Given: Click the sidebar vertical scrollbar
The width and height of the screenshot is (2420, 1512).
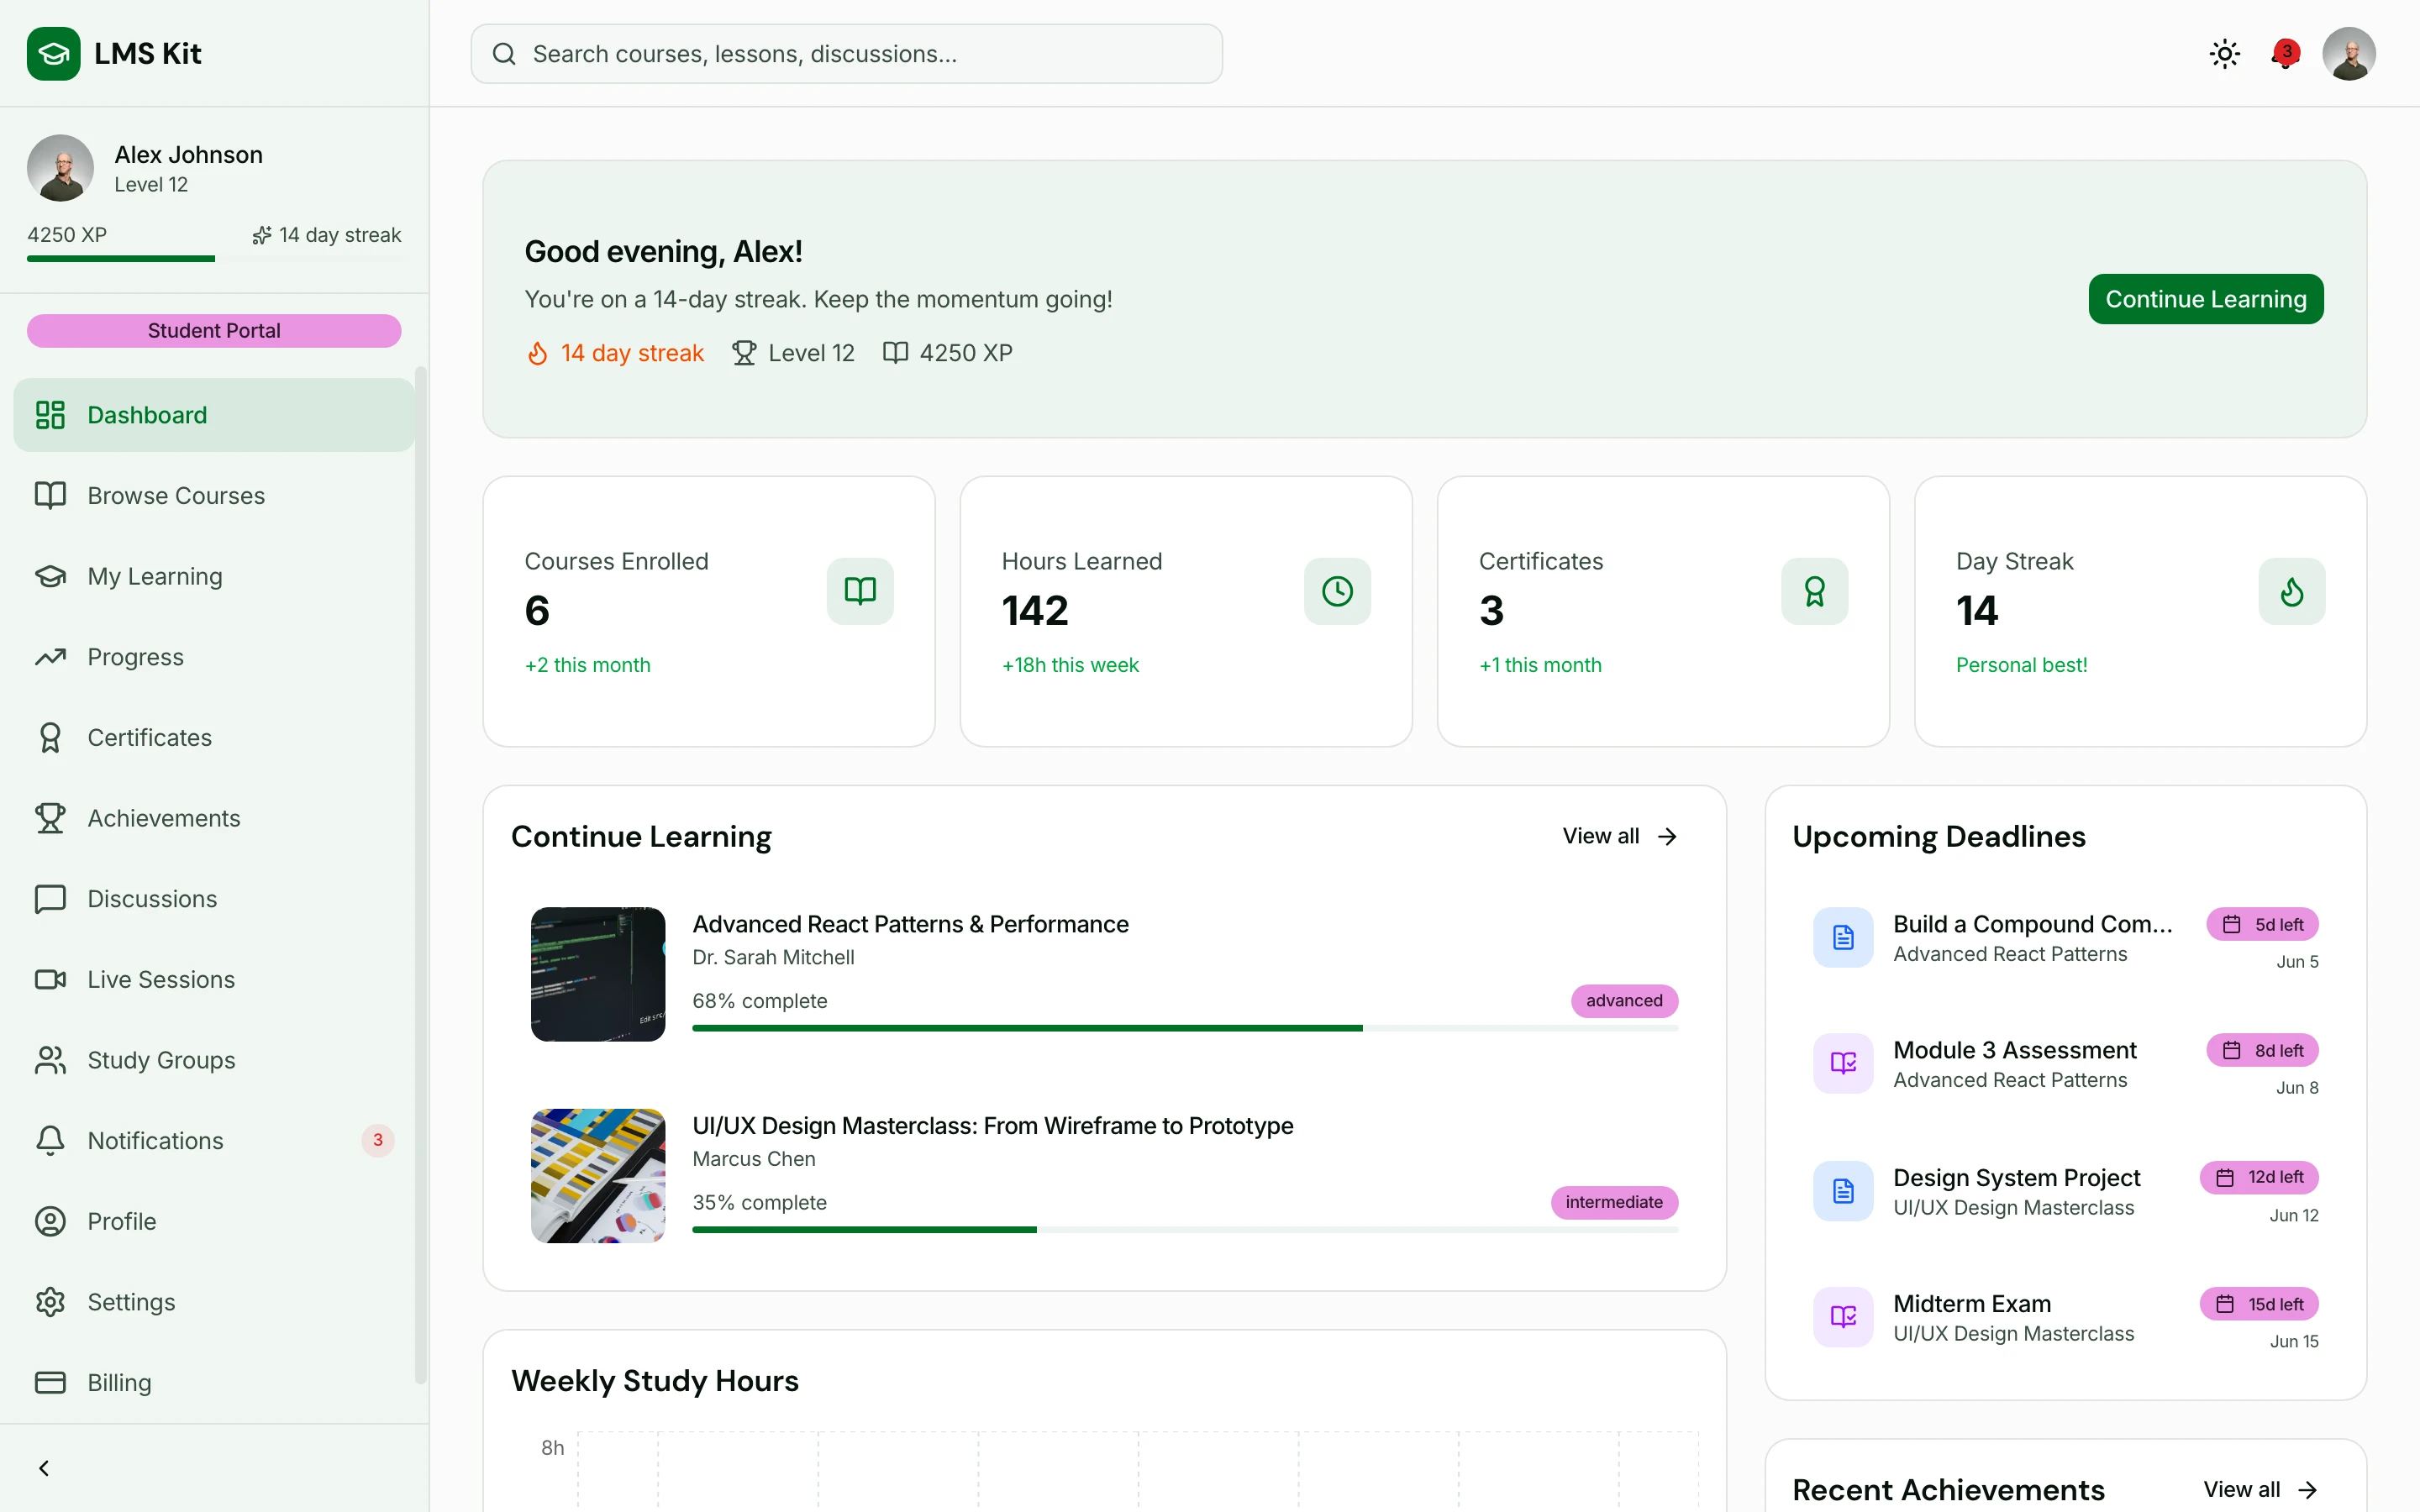Looking at the screenshot, I should 421,875.
